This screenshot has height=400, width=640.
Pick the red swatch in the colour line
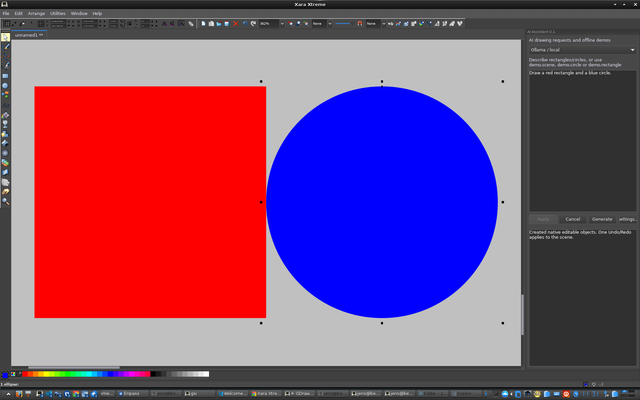pyautogui.click(x=25, y=374)
